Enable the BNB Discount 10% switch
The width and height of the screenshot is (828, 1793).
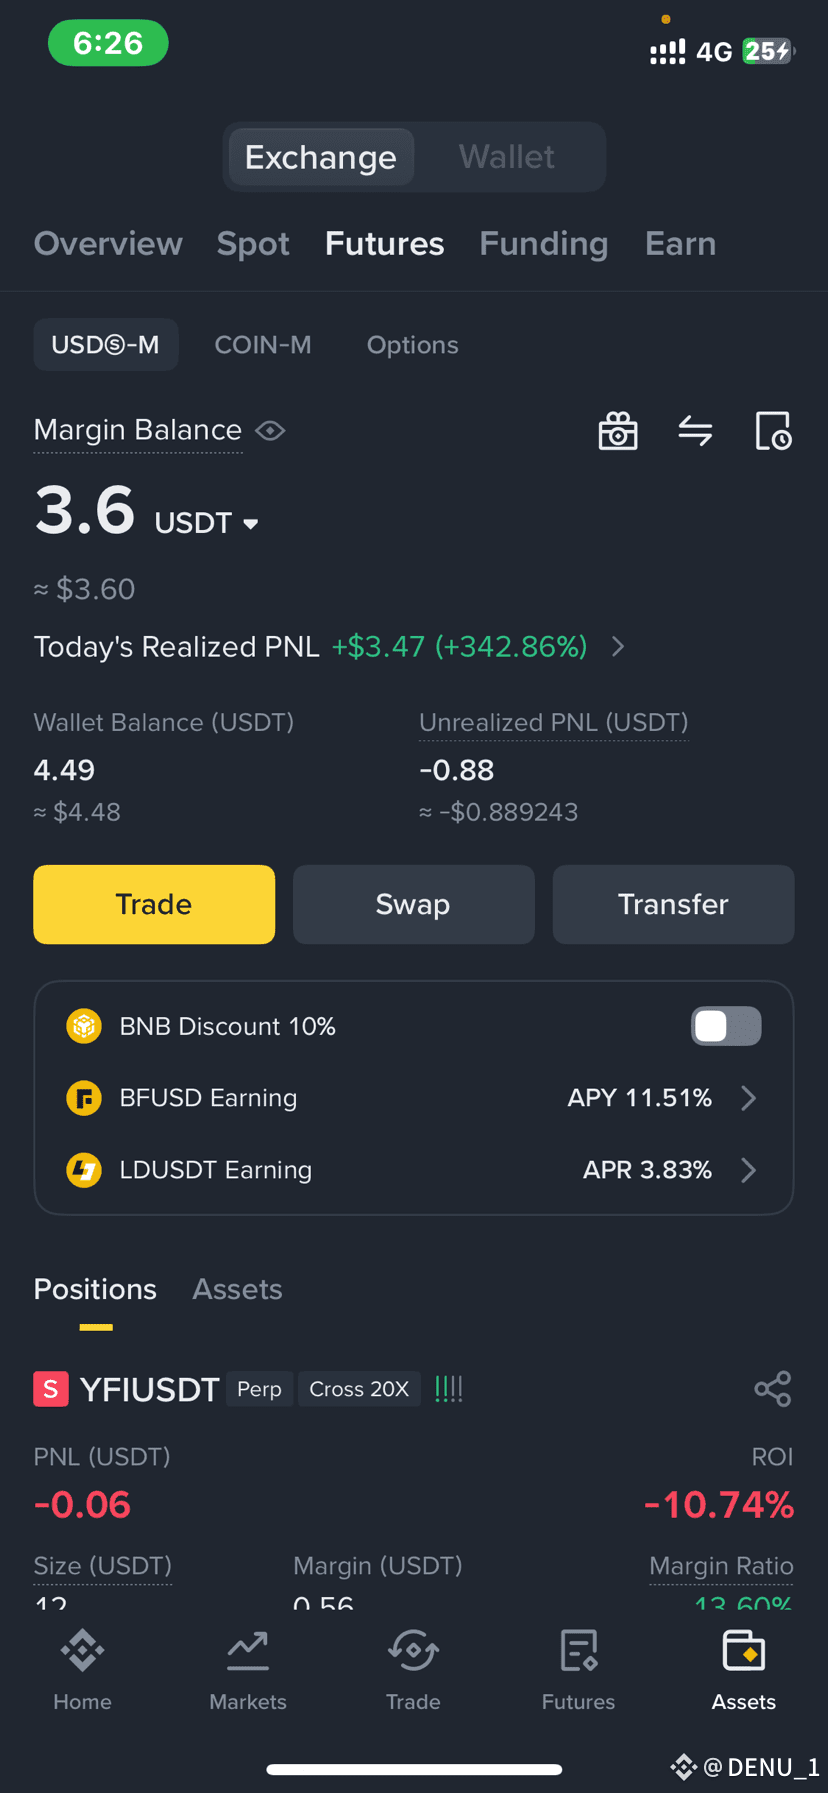tap(726, 1026)
